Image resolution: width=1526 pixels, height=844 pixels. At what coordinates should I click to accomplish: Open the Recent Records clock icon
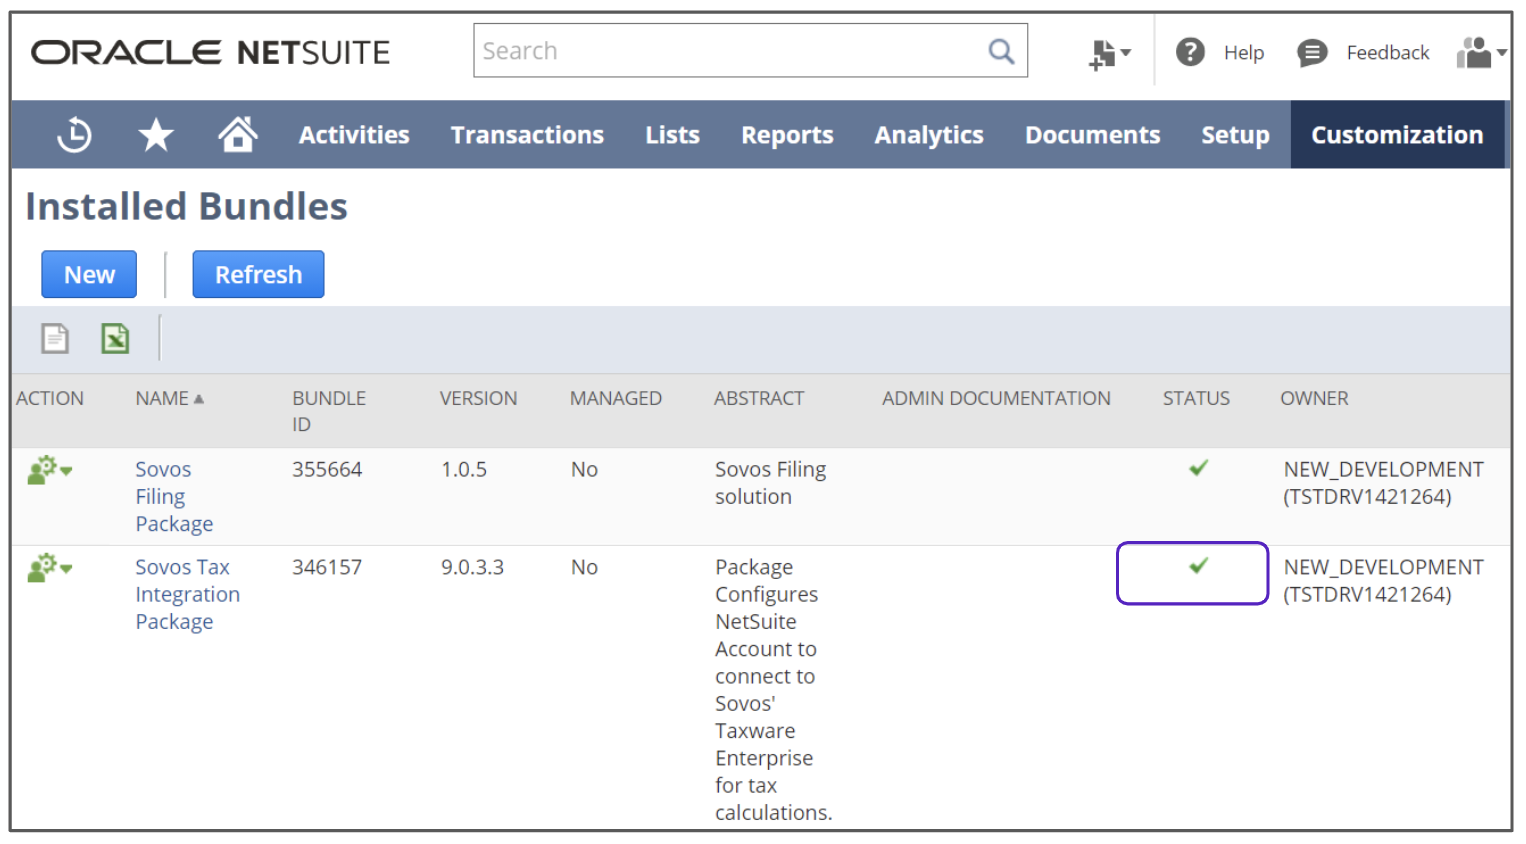(x=74, y=135)
